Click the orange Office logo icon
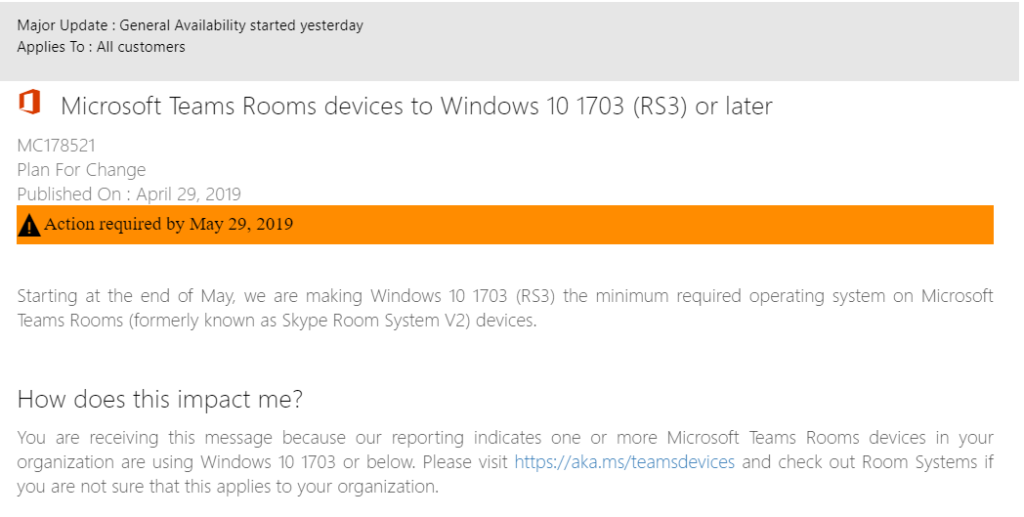 [x=29, y=102]
